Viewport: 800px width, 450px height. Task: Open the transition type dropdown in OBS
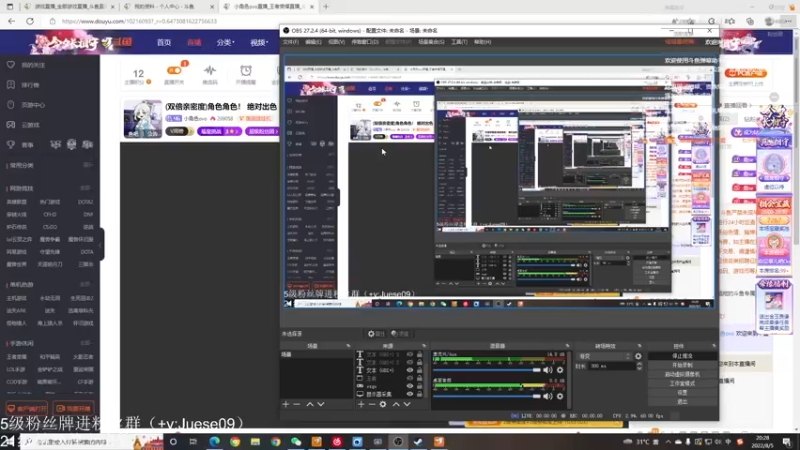tap(605, 356)
